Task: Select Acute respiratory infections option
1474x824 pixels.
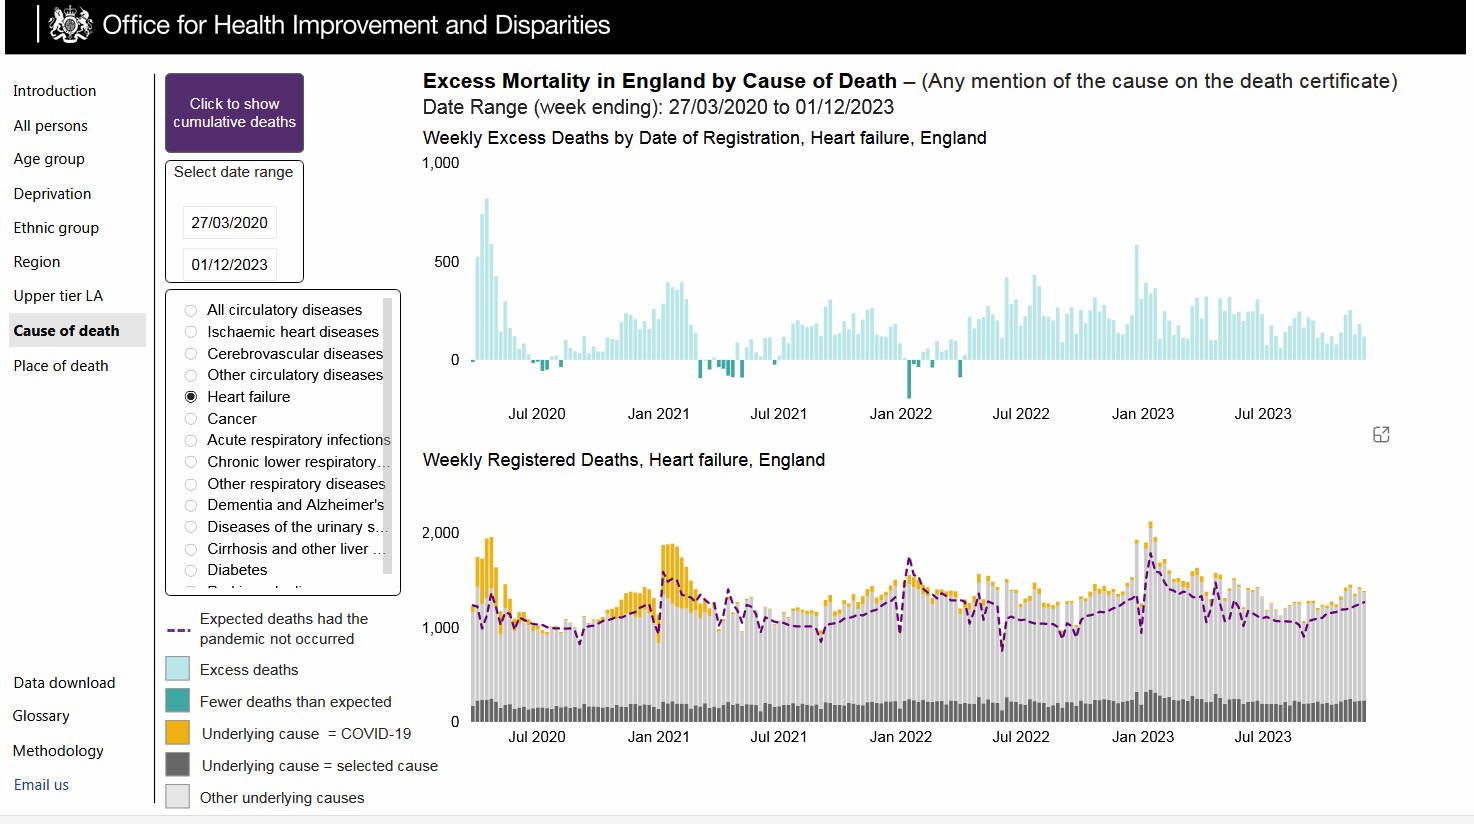Action: pyautogui.click(x=191, y=440)
